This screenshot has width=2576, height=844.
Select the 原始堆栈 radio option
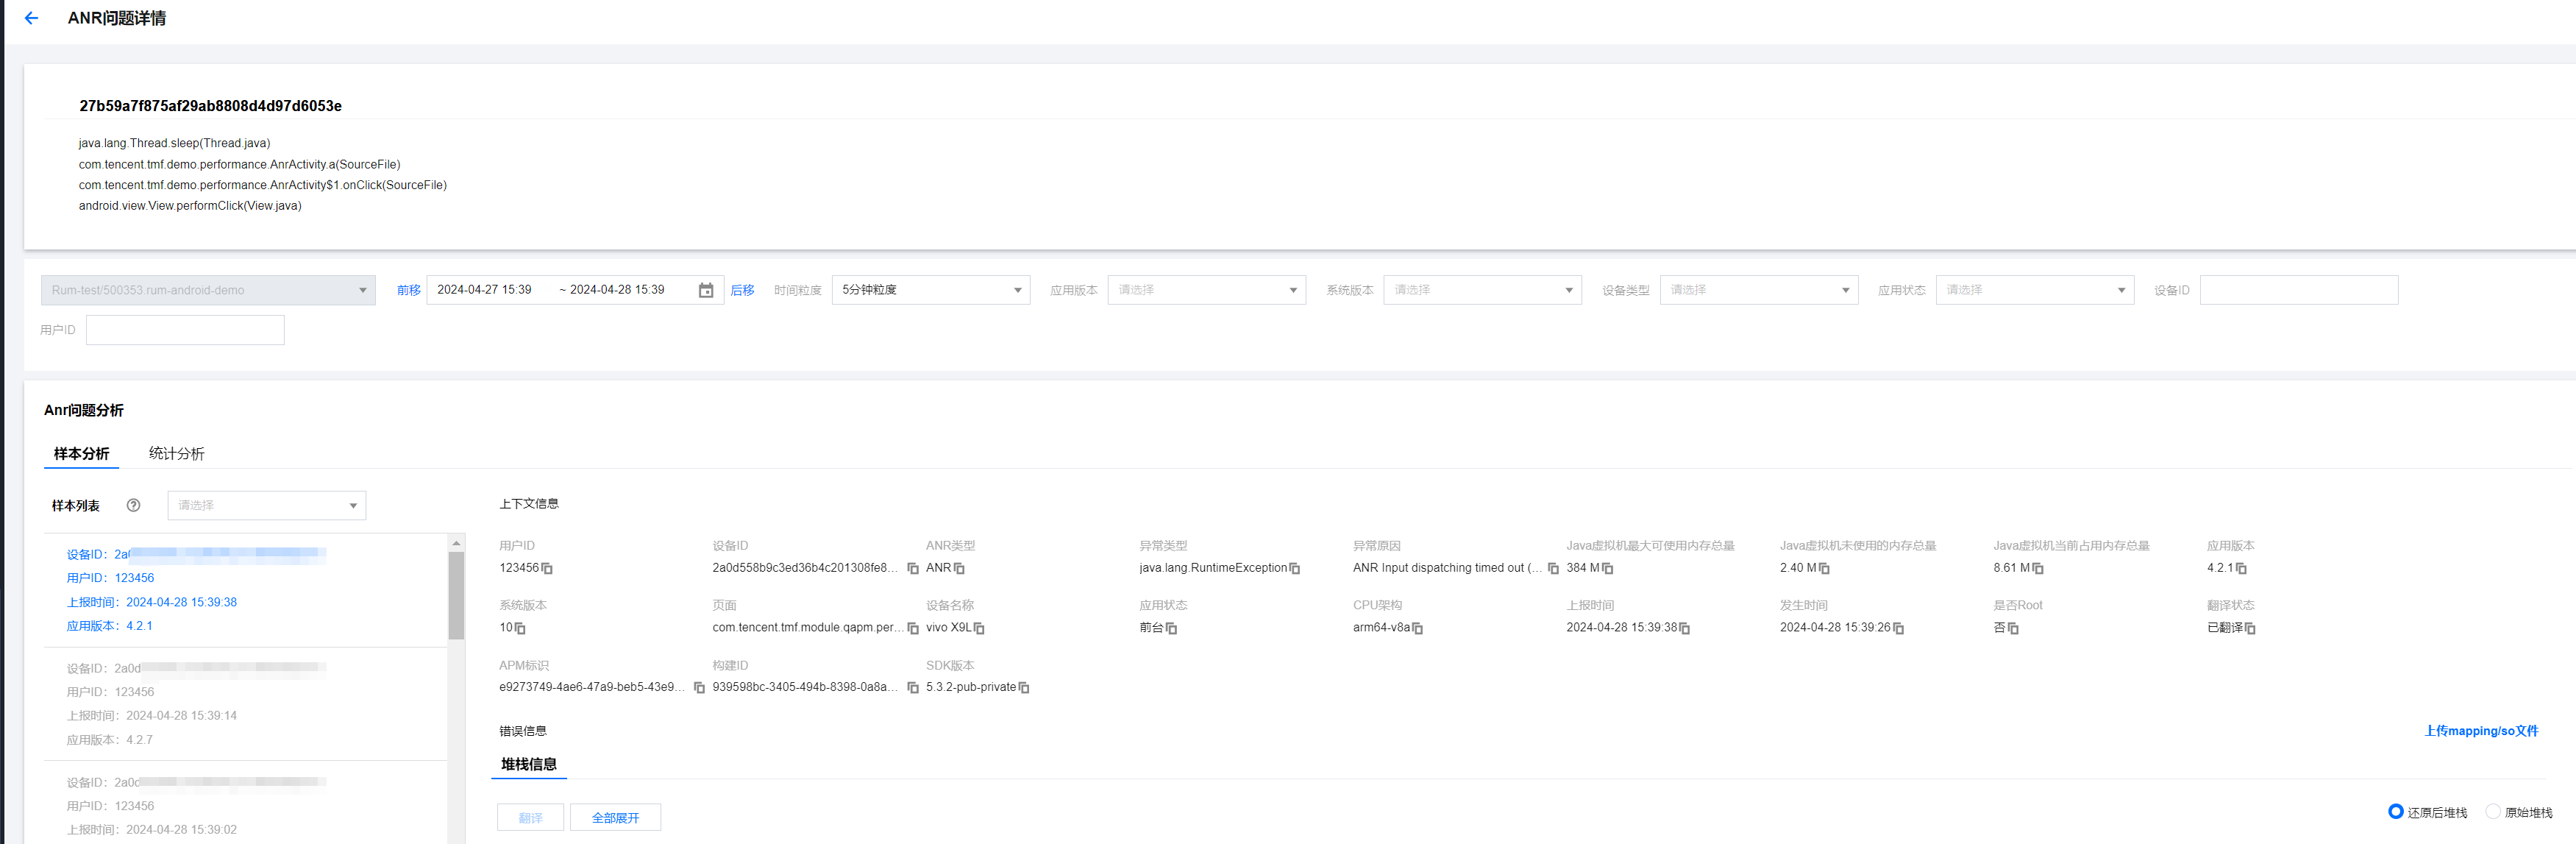[x=2492, y=811]
